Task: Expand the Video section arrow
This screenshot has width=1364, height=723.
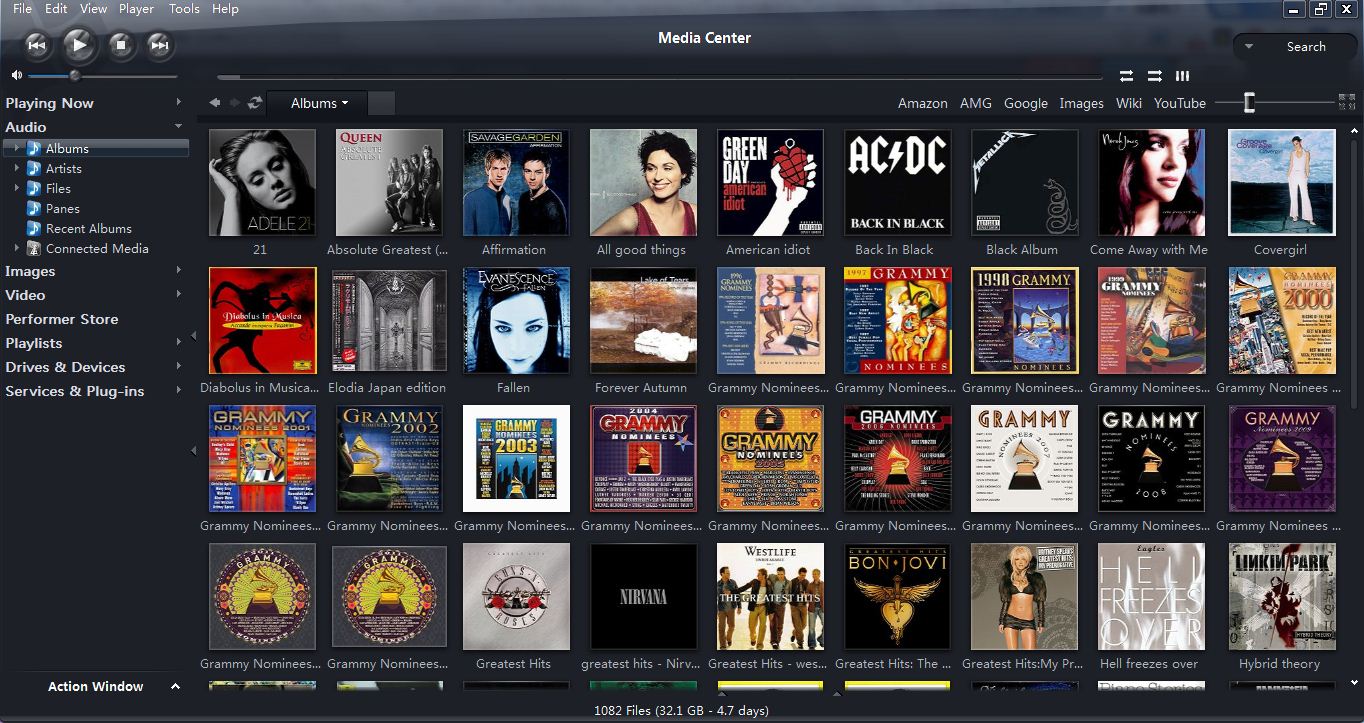Action: click(179, 294)
